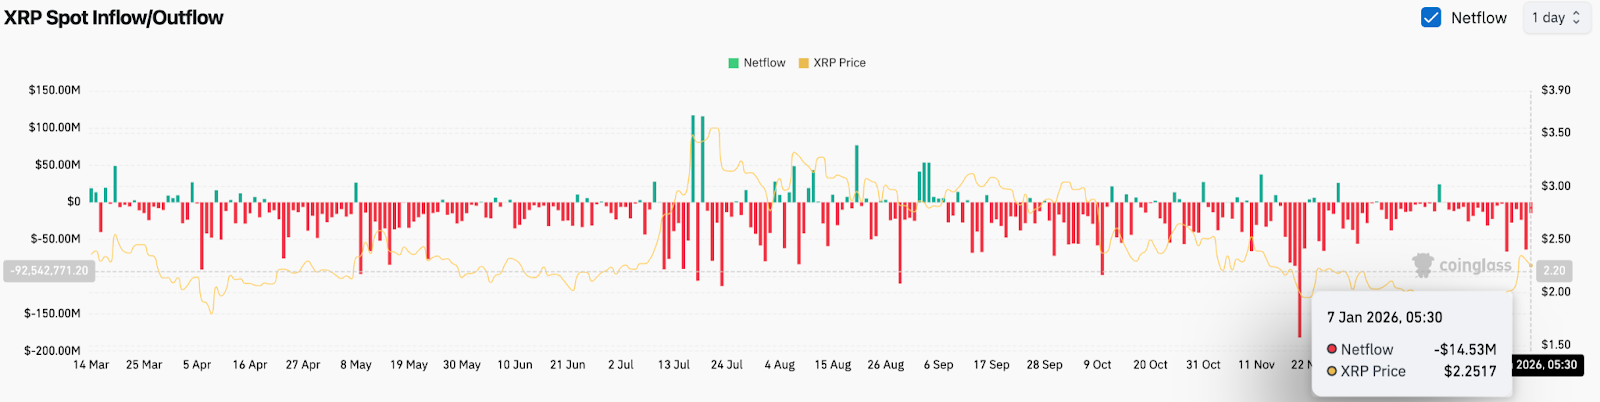Click the $3.50 right axis price label
The image size is (1600, 402).
[1555, 132]
